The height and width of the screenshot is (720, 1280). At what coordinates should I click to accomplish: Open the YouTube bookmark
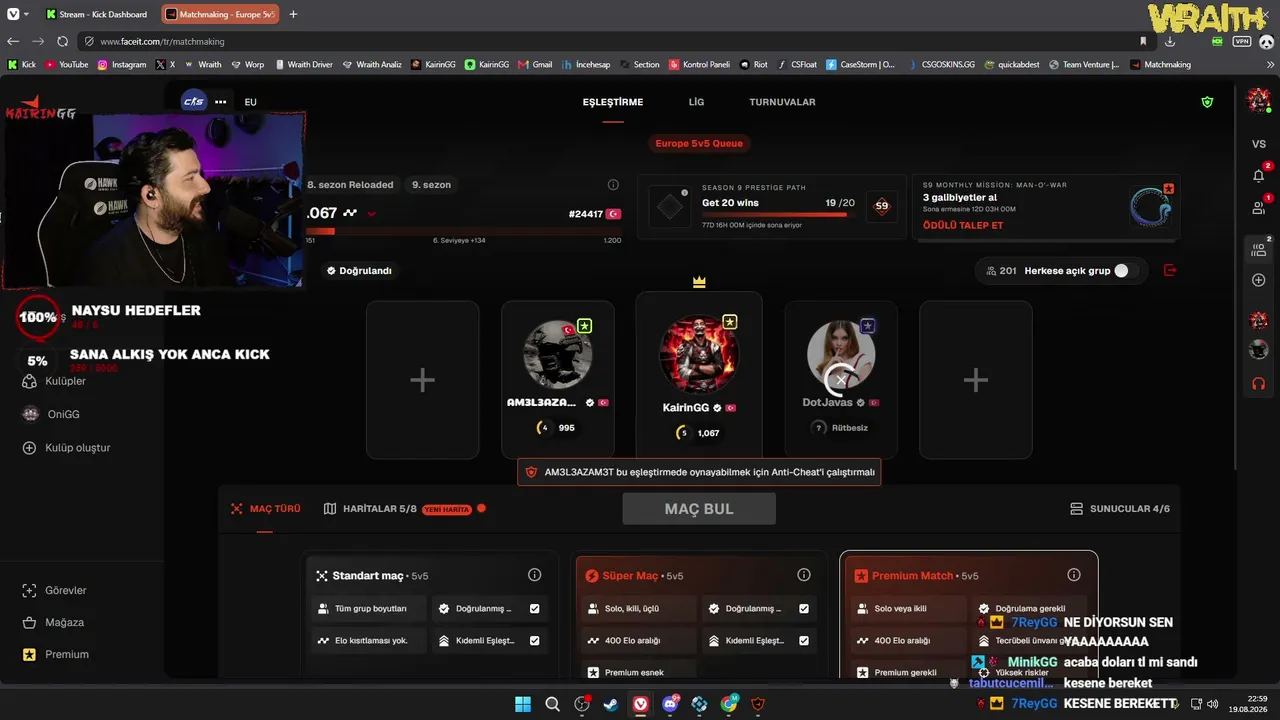tap(66, 64)
